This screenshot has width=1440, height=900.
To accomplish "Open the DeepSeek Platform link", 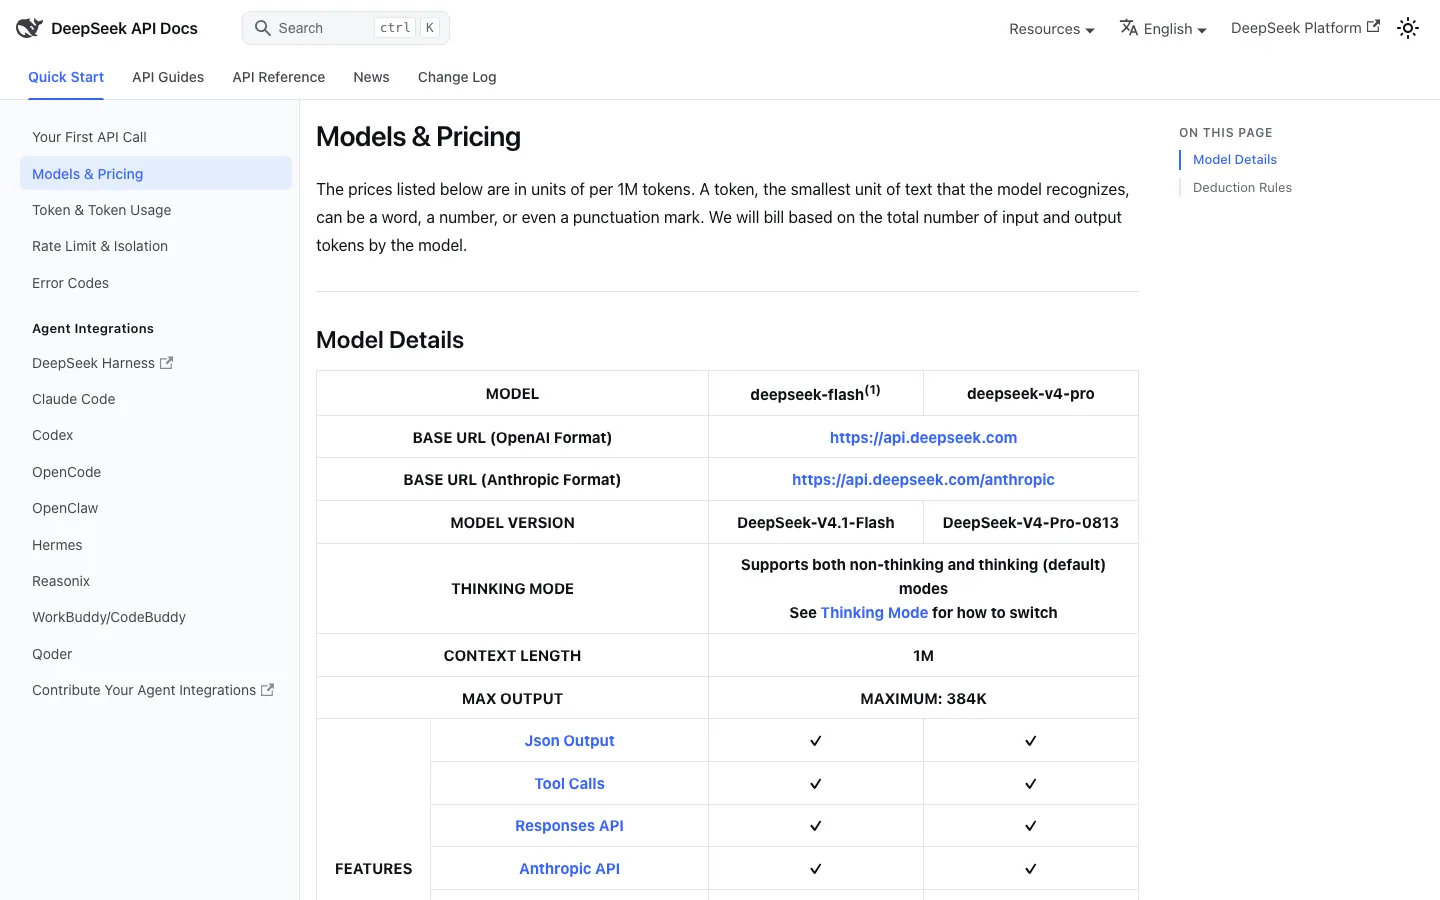I will click(1305, 28).
